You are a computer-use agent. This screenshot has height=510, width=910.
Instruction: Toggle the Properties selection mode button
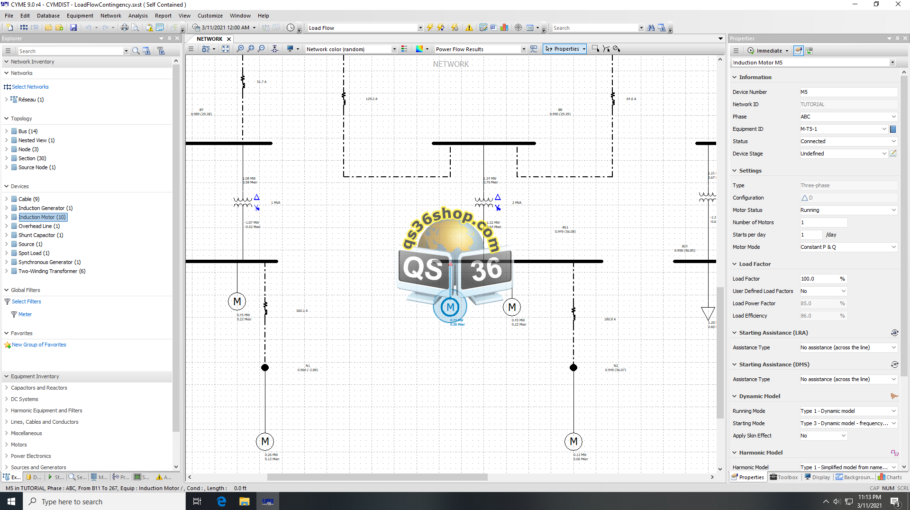(x=565, y=49)
